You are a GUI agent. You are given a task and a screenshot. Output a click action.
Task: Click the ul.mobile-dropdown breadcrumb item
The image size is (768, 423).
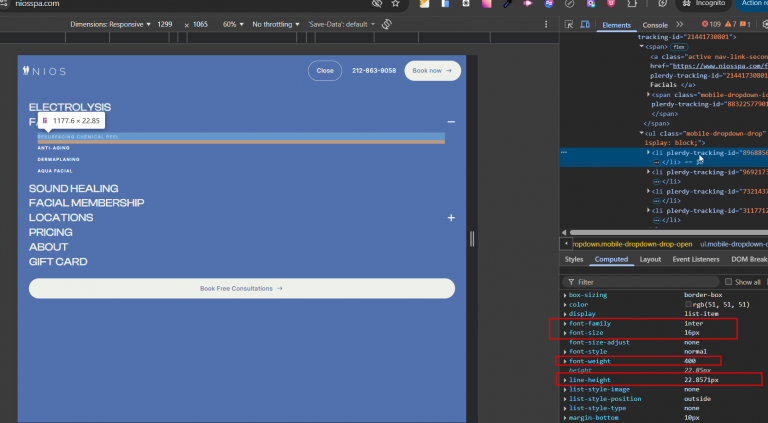tap(733, 244)
